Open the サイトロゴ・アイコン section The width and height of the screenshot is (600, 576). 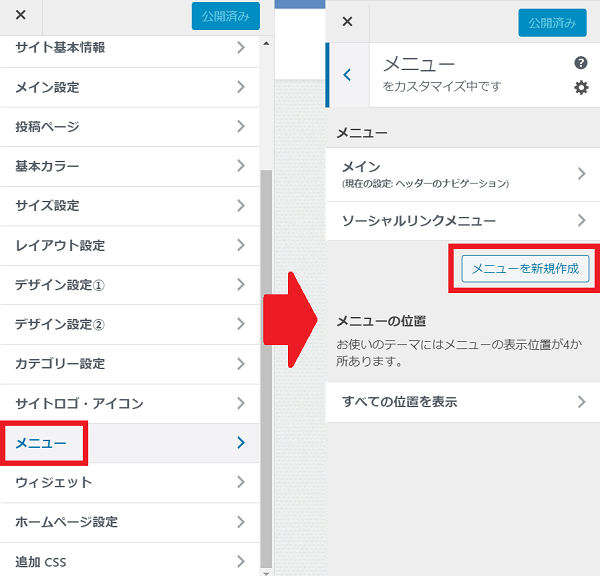coord(80,403)
